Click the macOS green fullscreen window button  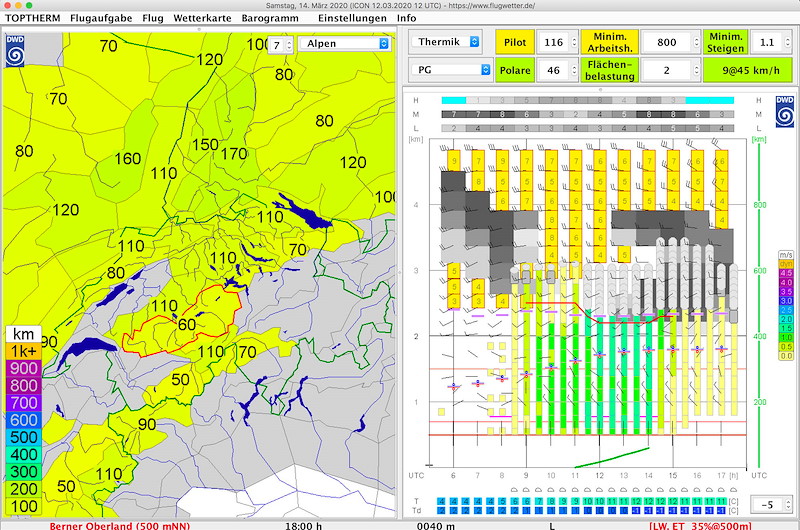(x=29, y=5)
